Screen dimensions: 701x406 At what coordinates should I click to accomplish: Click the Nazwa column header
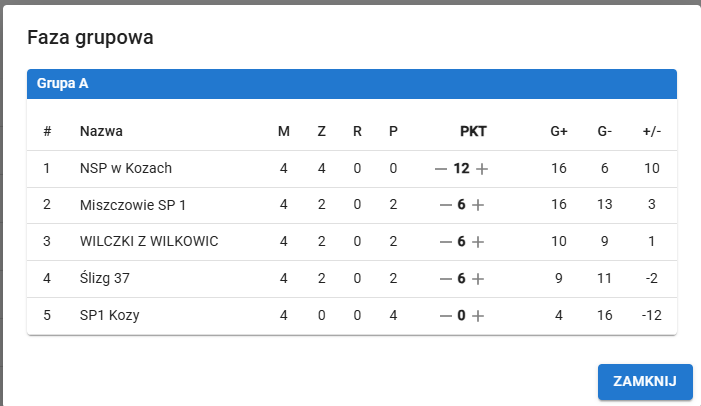point(101,131)
